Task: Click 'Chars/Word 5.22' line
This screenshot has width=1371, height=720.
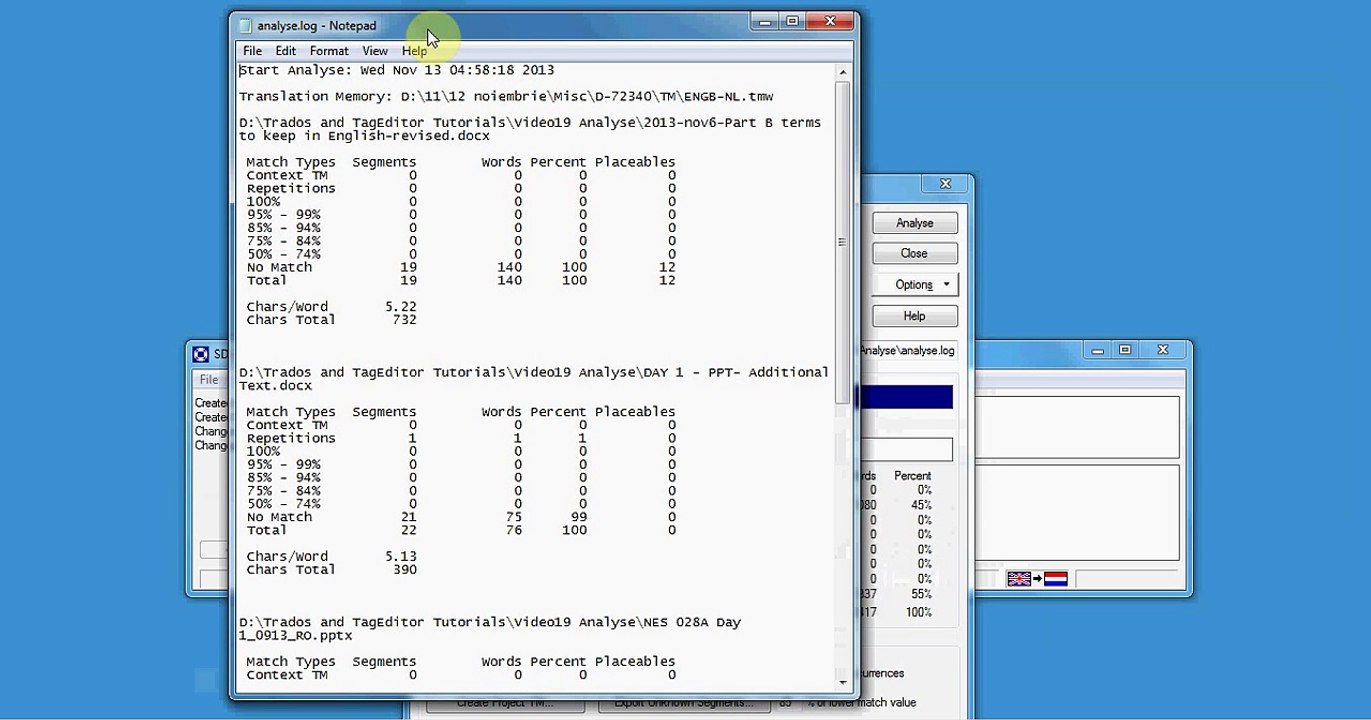Action: 332,307
